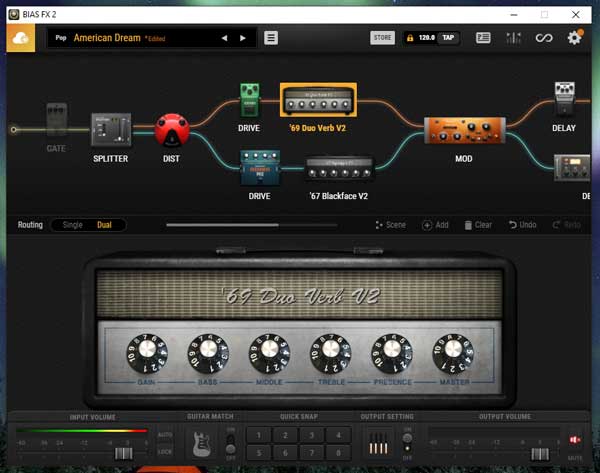
Task: Open the Pop category label
Action: coord(61,38)
